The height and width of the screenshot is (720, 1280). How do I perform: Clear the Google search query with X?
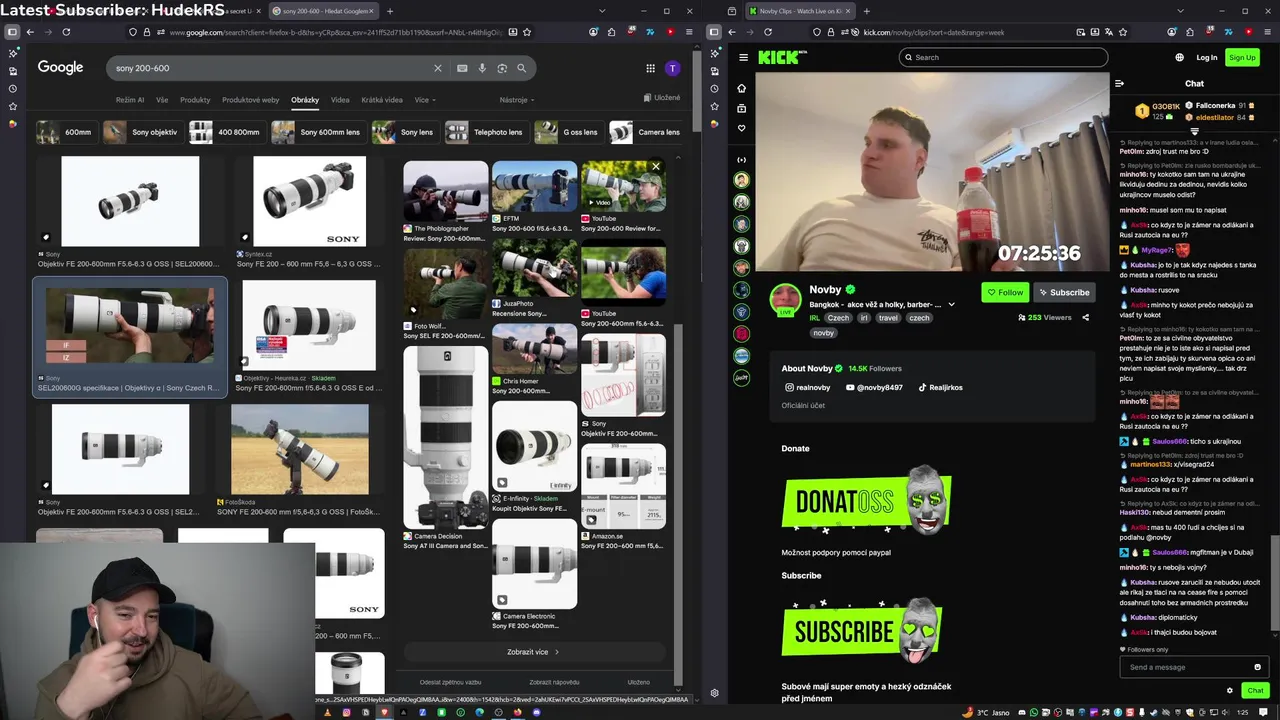(x=437, y=68)
